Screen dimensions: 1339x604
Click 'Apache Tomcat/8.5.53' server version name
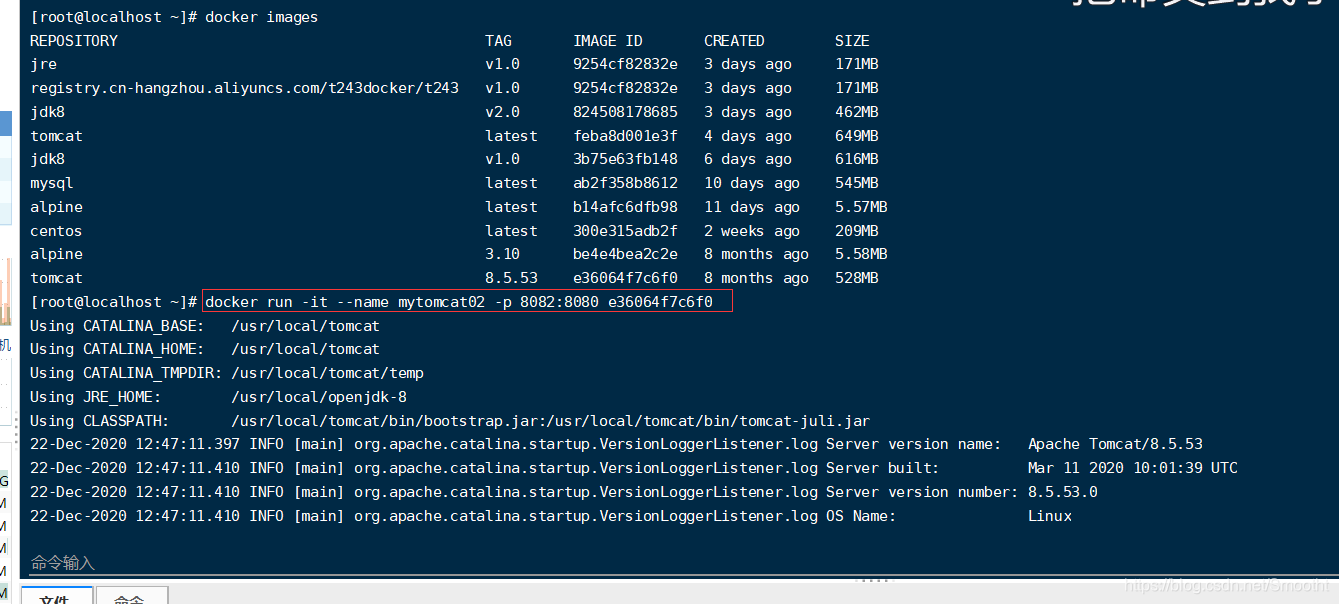1115,444
